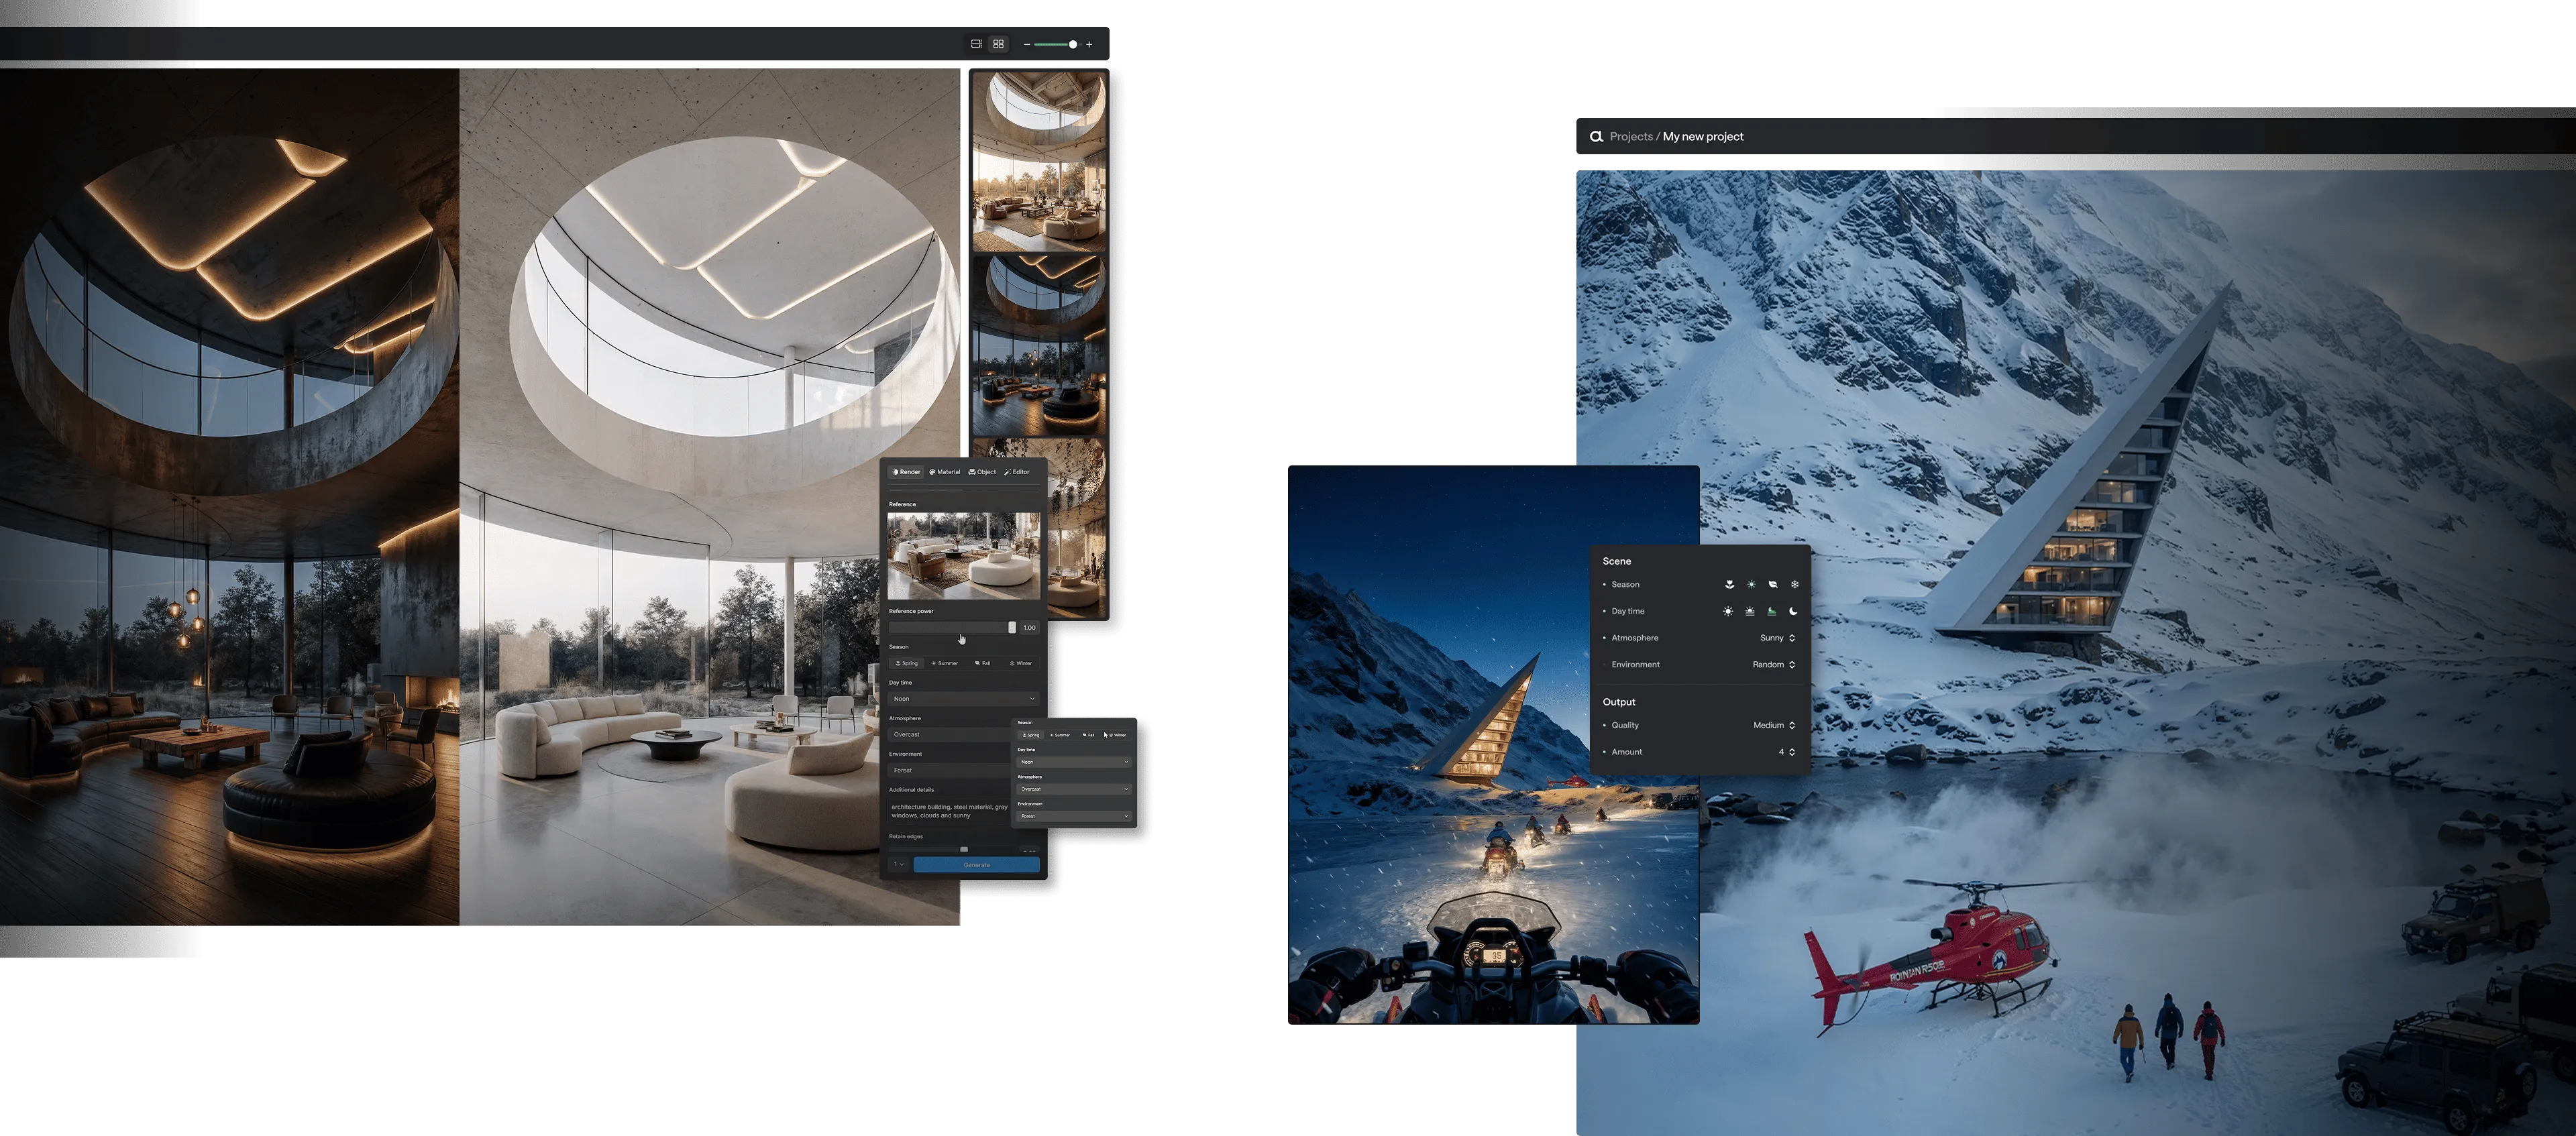Open the Editor tab
This screenshot has height=1136, width=2576.
tap(1017, 472)
